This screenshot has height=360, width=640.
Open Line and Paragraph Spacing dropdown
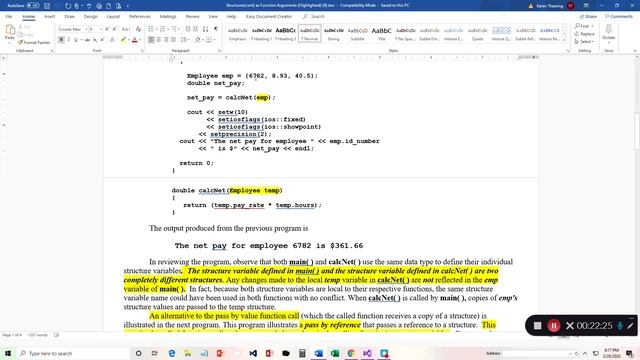[x=184, y=40]
